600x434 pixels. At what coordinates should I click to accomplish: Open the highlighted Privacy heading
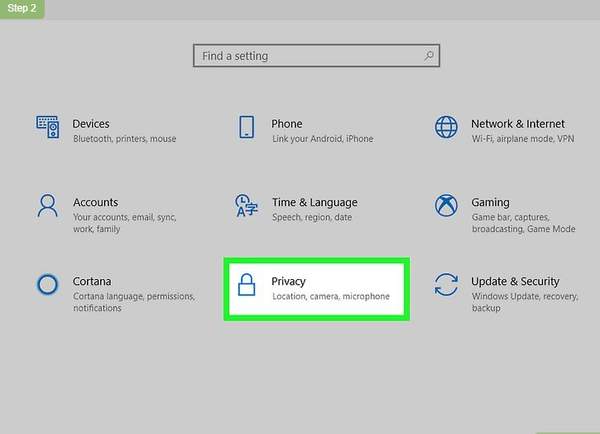tap(288, 281)
